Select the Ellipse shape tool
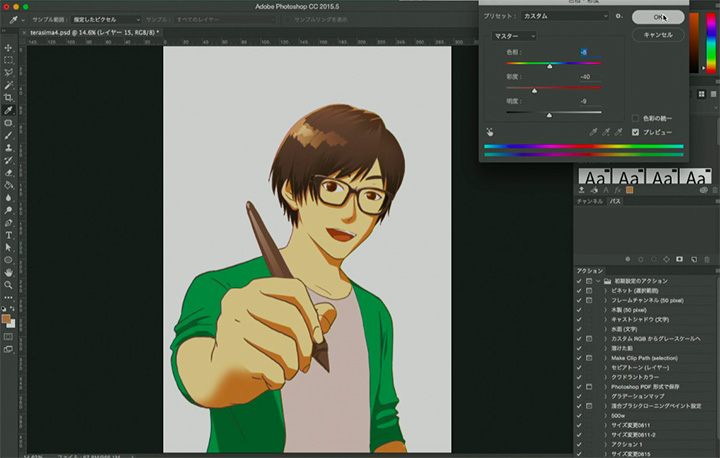This screenshot has height=458, width=720. (8, 260)
